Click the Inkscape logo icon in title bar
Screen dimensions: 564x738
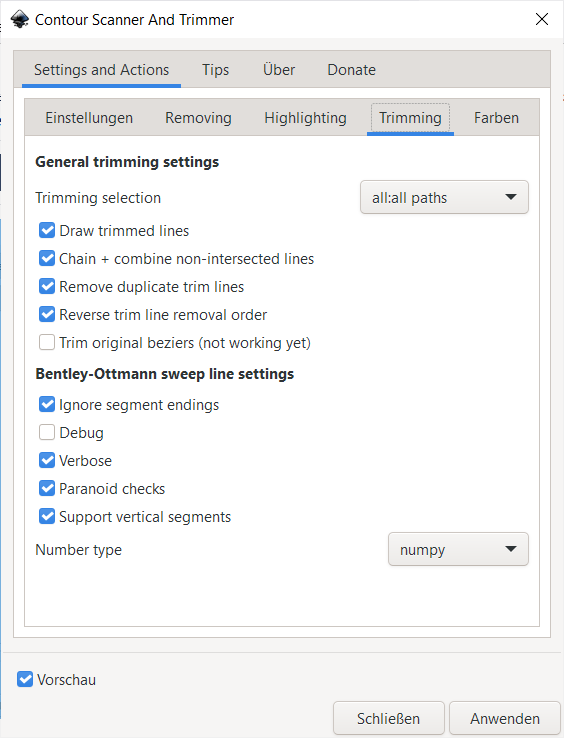point(20,19)
